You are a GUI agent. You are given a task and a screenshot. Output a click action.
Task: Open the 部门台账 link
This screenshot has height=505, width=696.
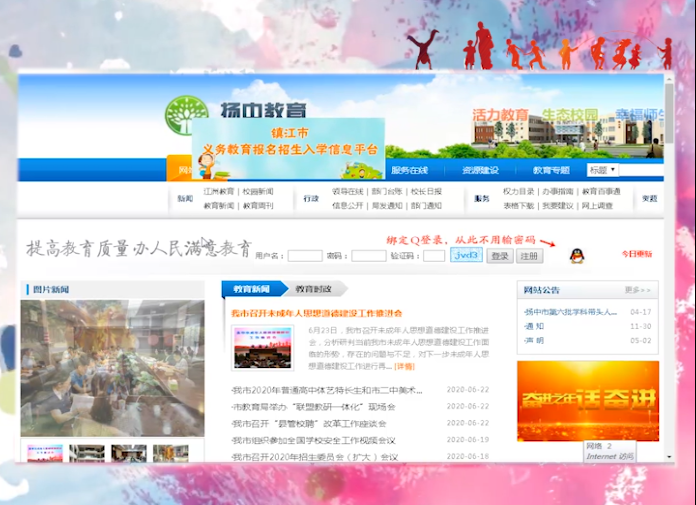(x=387, y=192)
